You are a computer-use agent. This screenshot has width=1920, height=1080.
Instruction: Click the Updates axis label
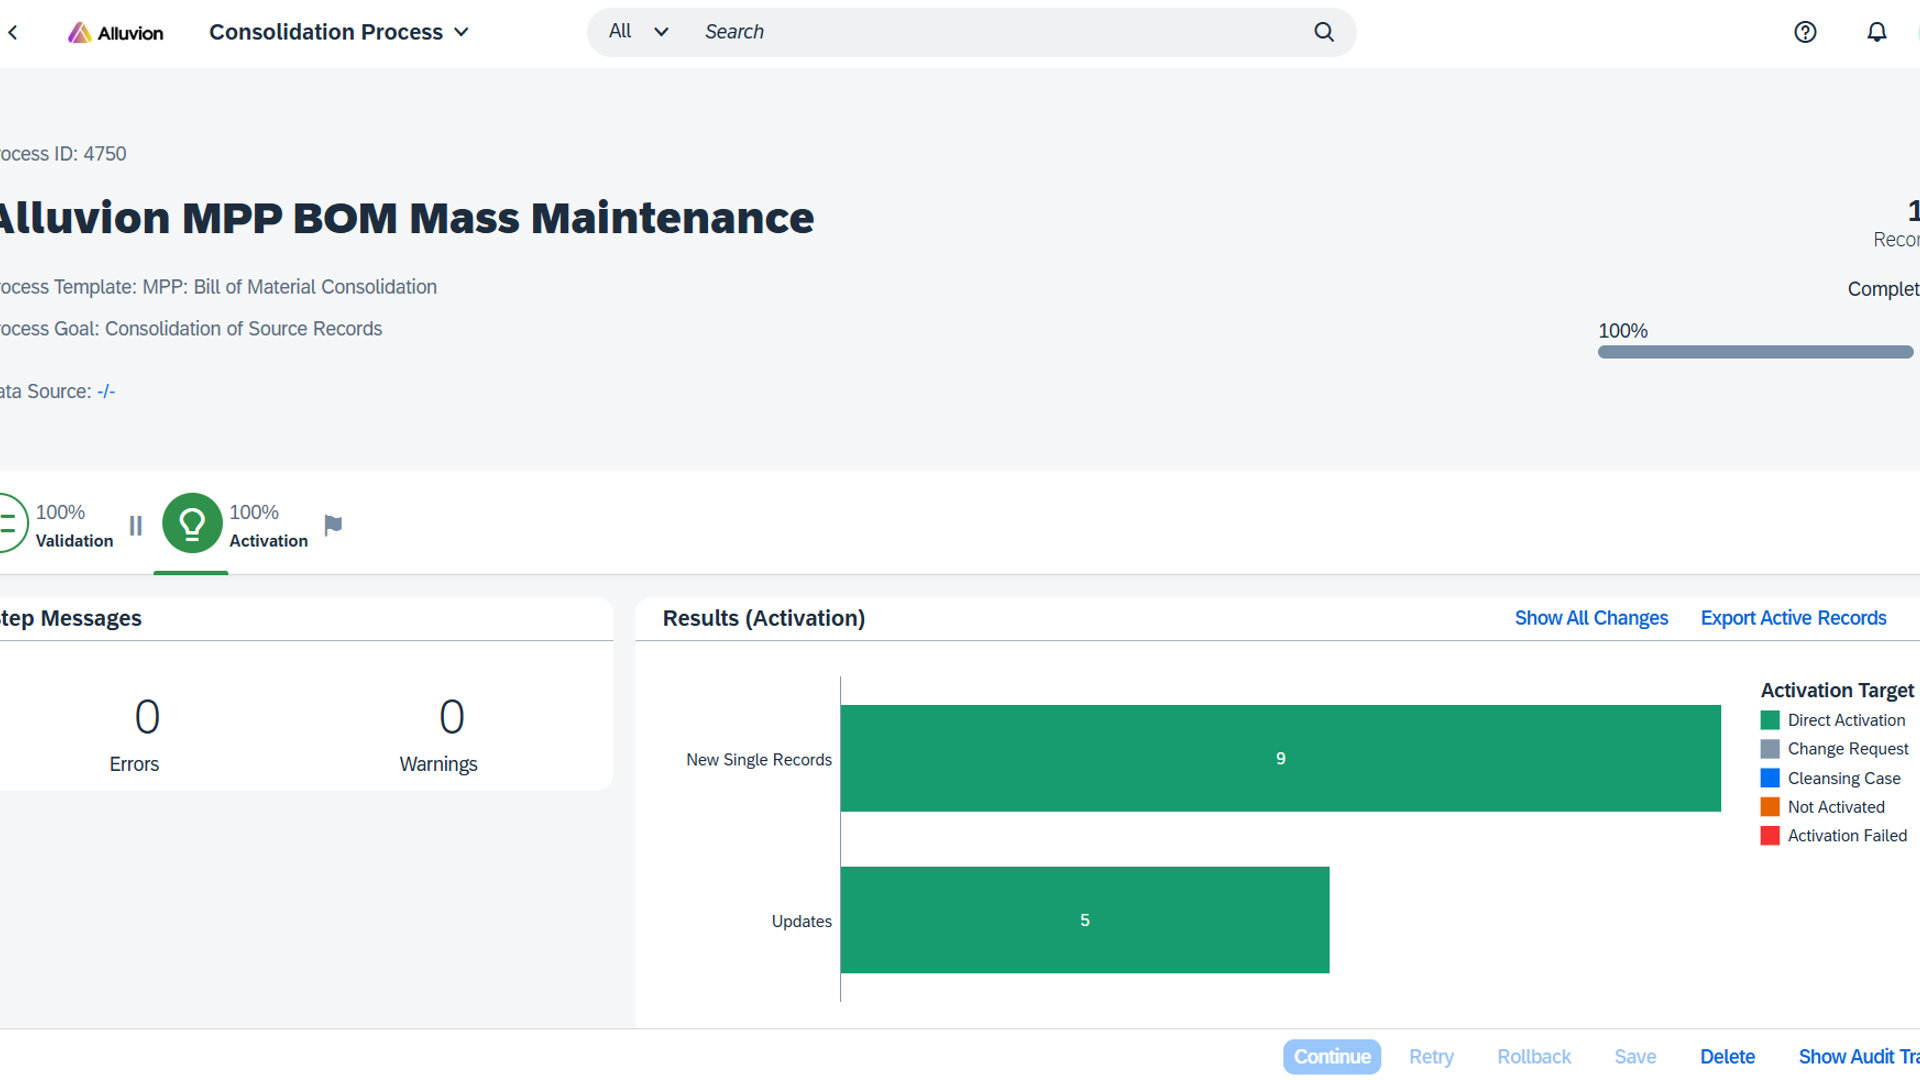click(801, 921)
